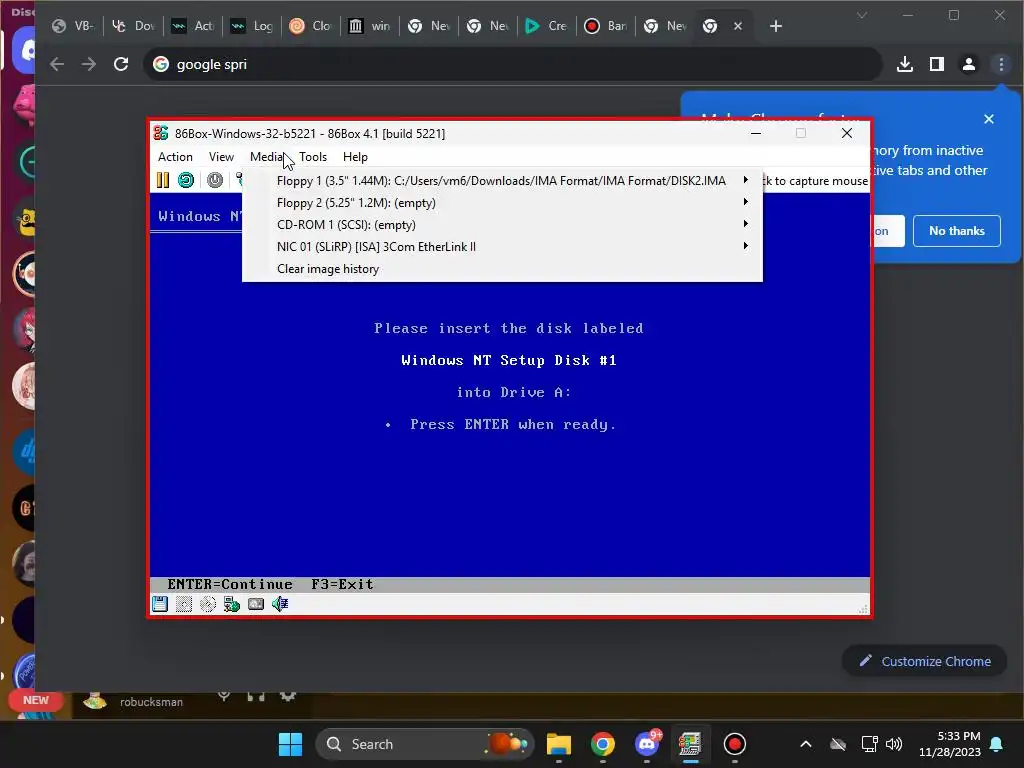Go back in Chrome
The image size is (1024, 768).
57,64
